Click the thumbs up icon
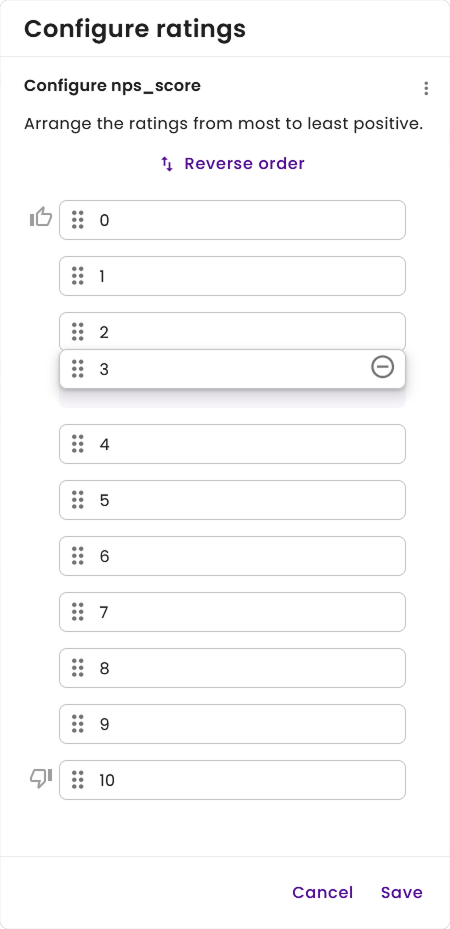The height and width of the screenshot is (929, 450). click(41, 217)
